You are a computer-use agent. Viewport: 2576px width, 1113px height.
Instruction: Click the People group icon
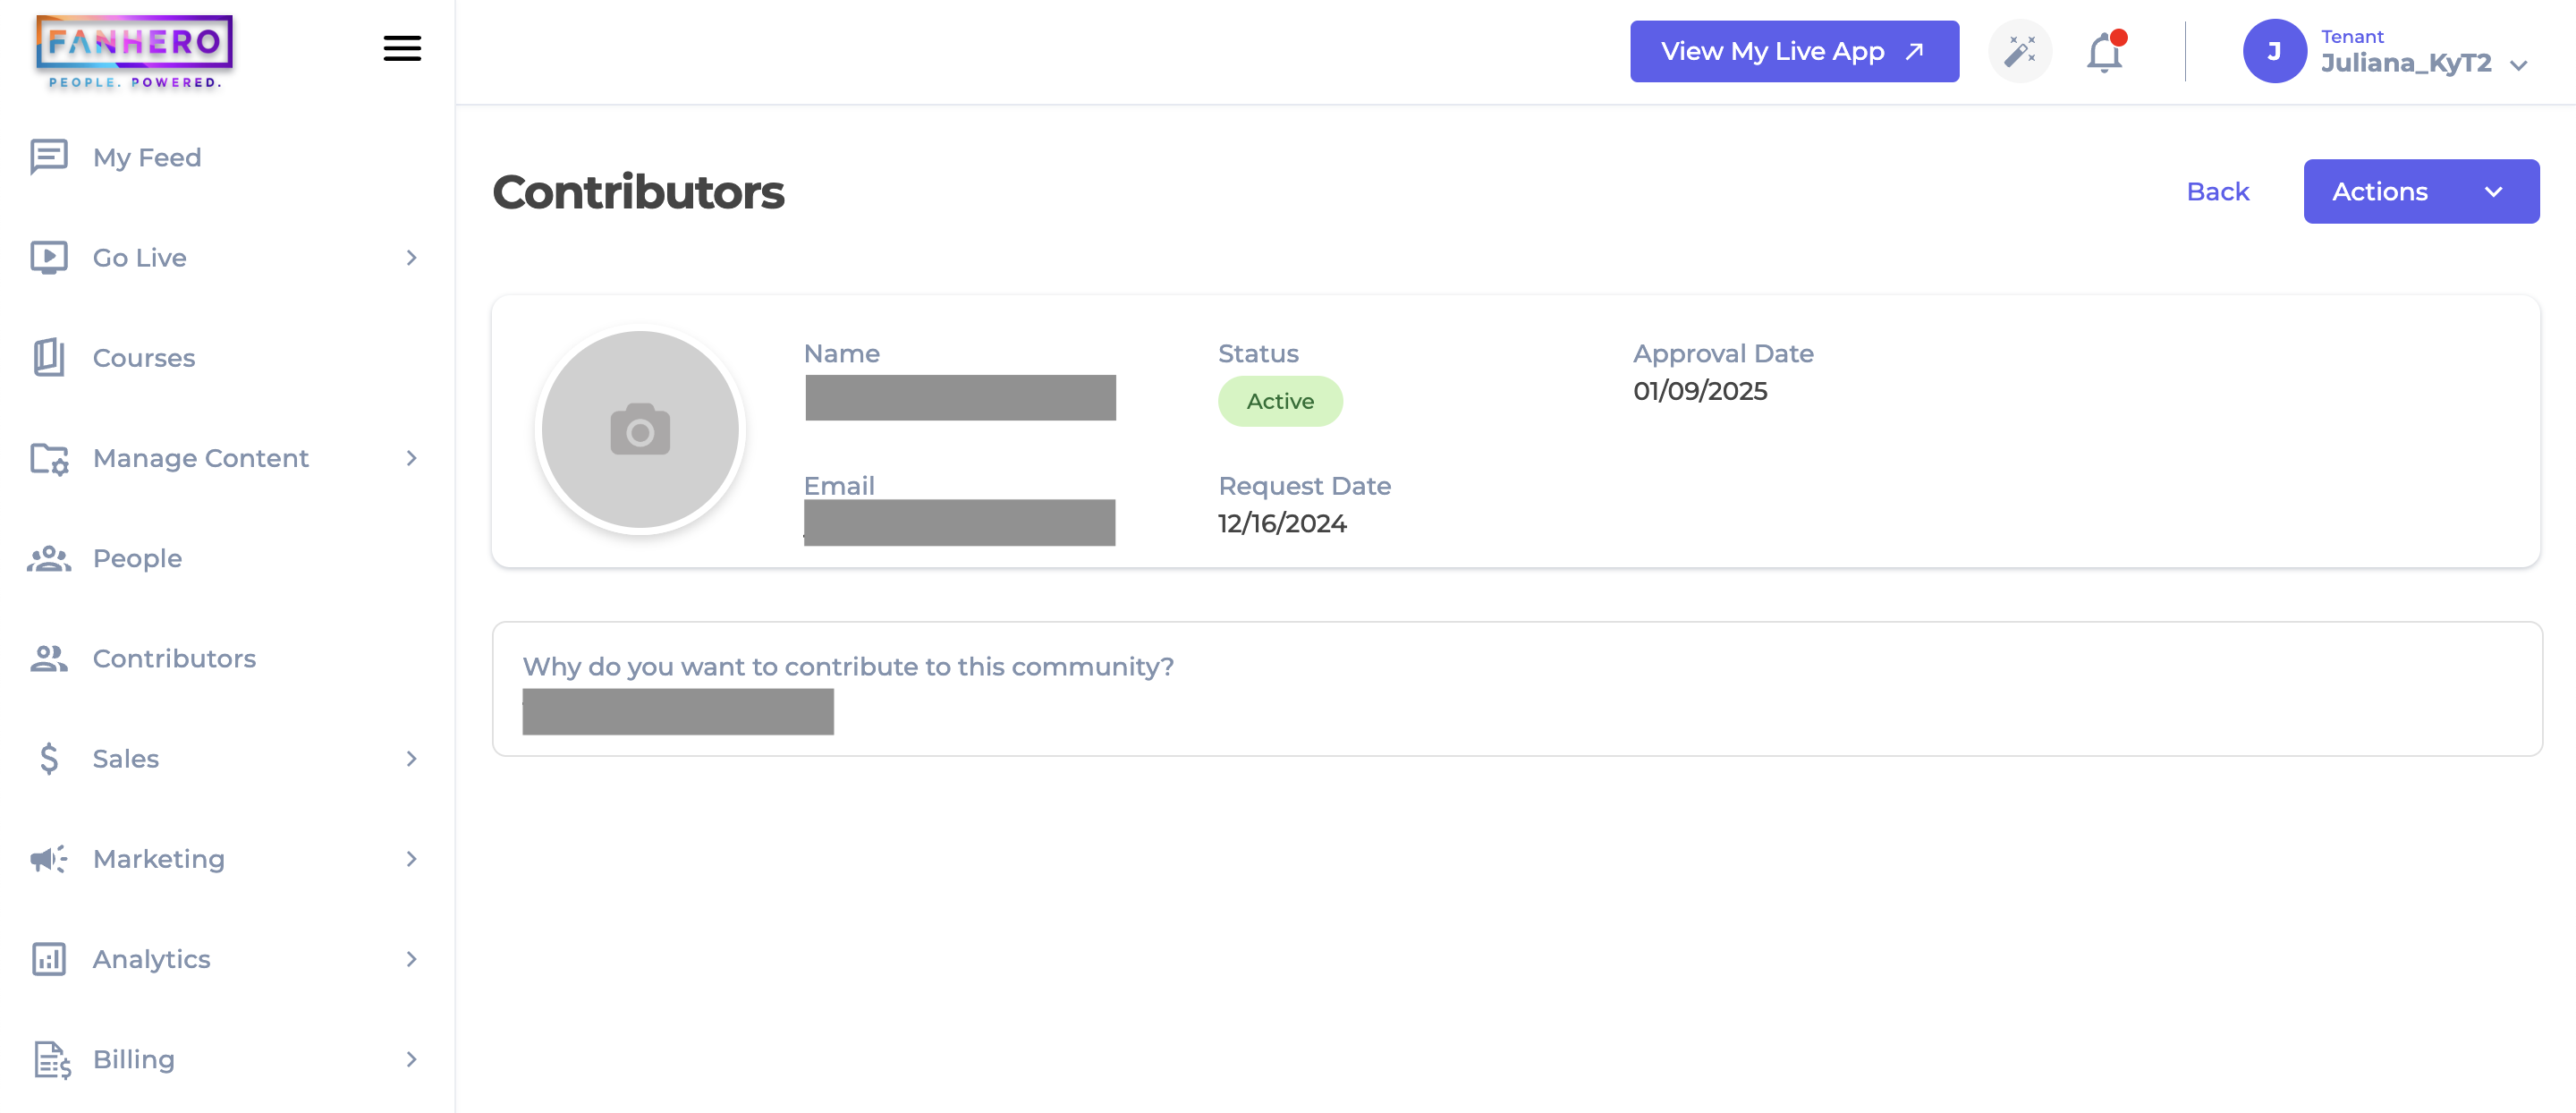pyautogui.click(x=48, y=558)
